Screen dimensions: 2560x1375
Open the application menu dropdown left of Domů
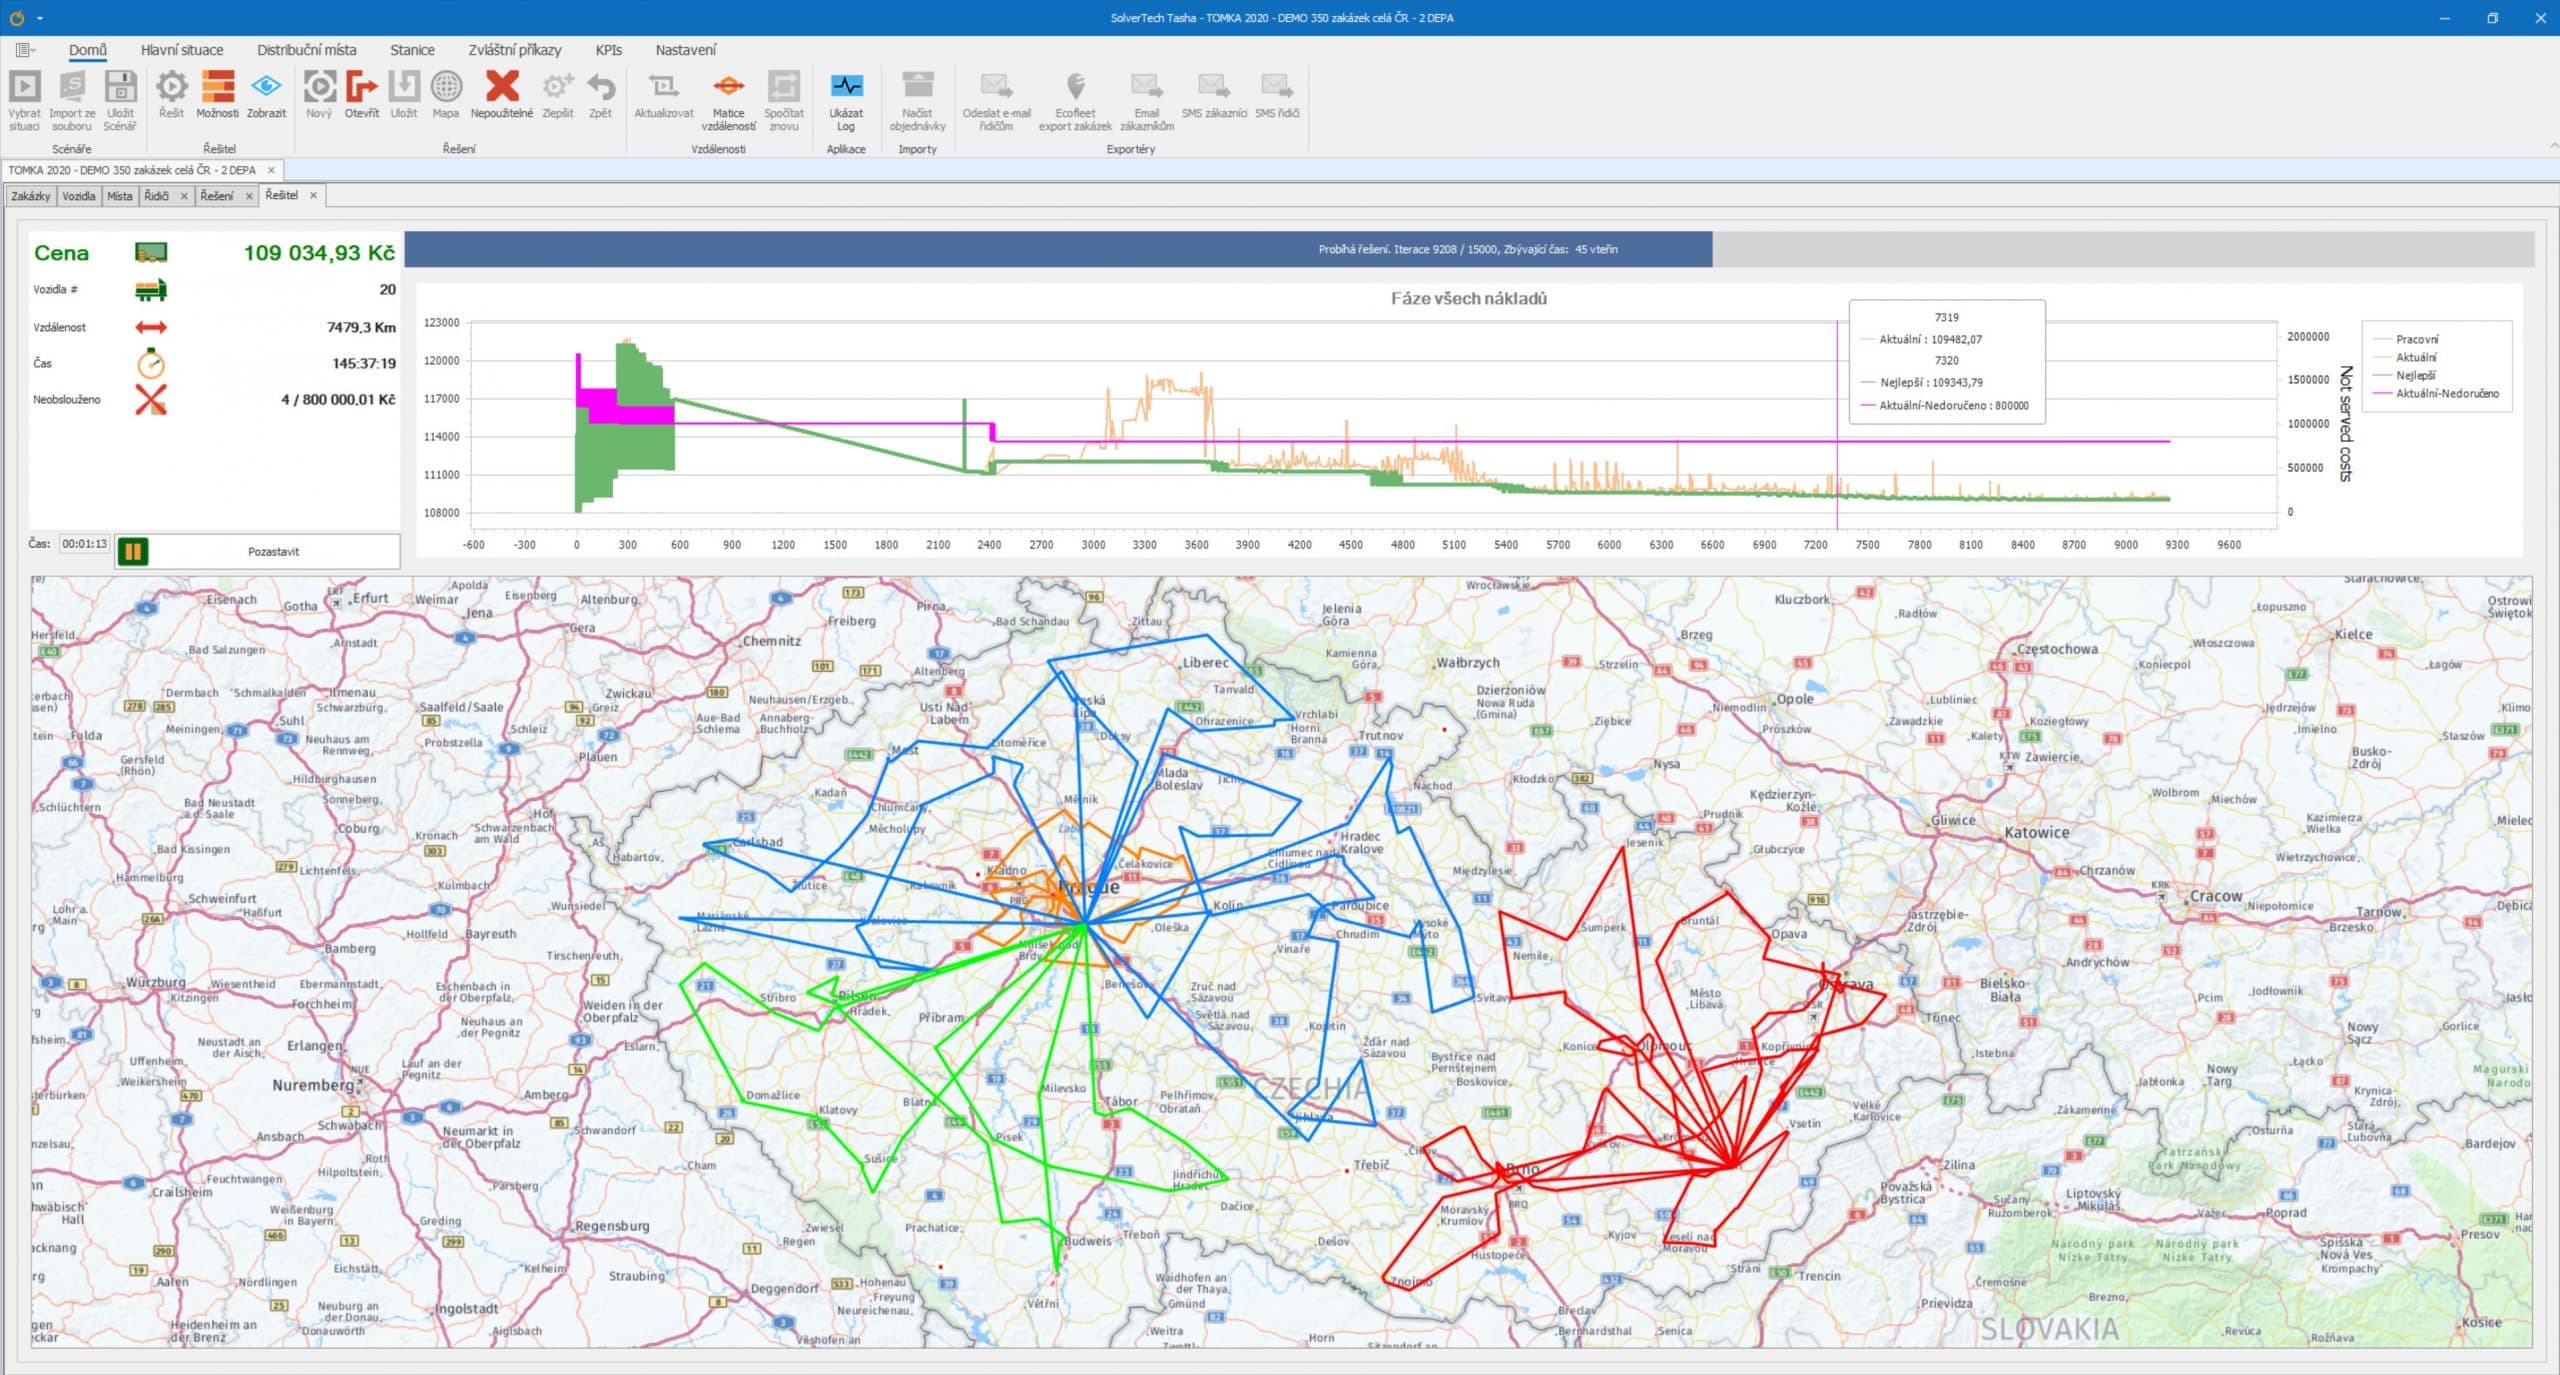[x=25, y=50]
